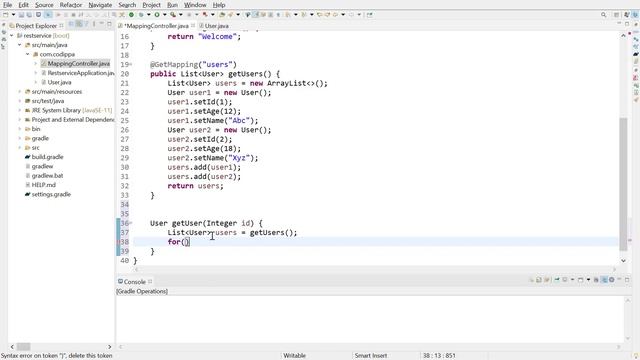Click the Open Type toolbar icon
Screen dimensions: 640x360
(x=222, y=15)
